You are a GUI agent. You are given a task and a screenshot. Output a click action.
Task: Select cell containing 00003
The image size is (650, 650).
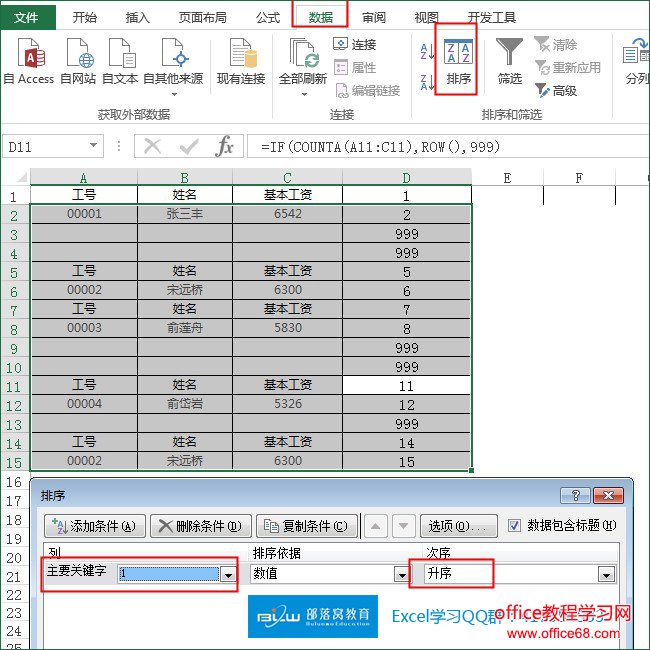(x=84, y=328)
